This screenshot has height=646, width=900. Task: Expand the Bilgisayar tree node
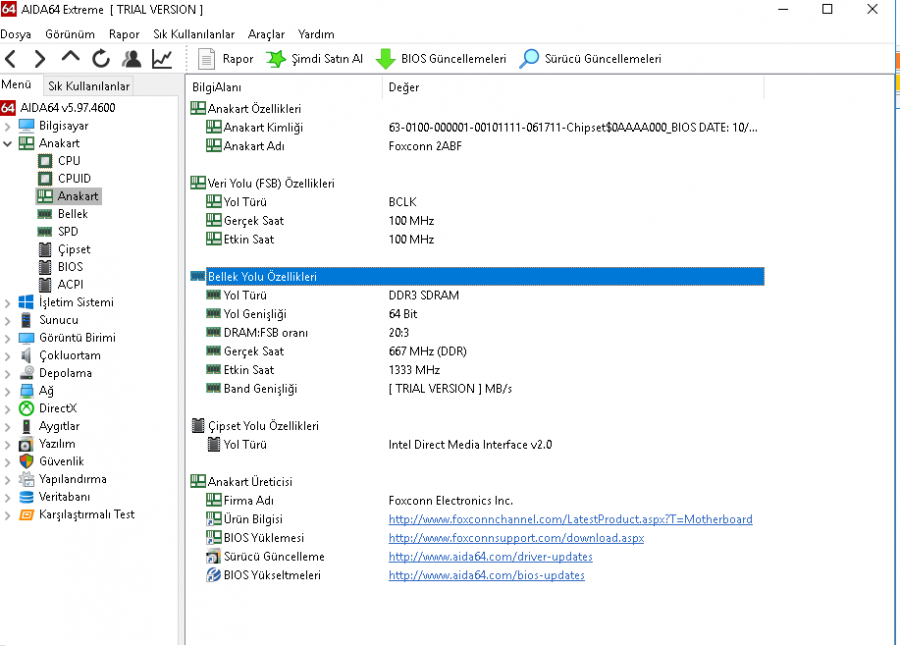(7, 126)
